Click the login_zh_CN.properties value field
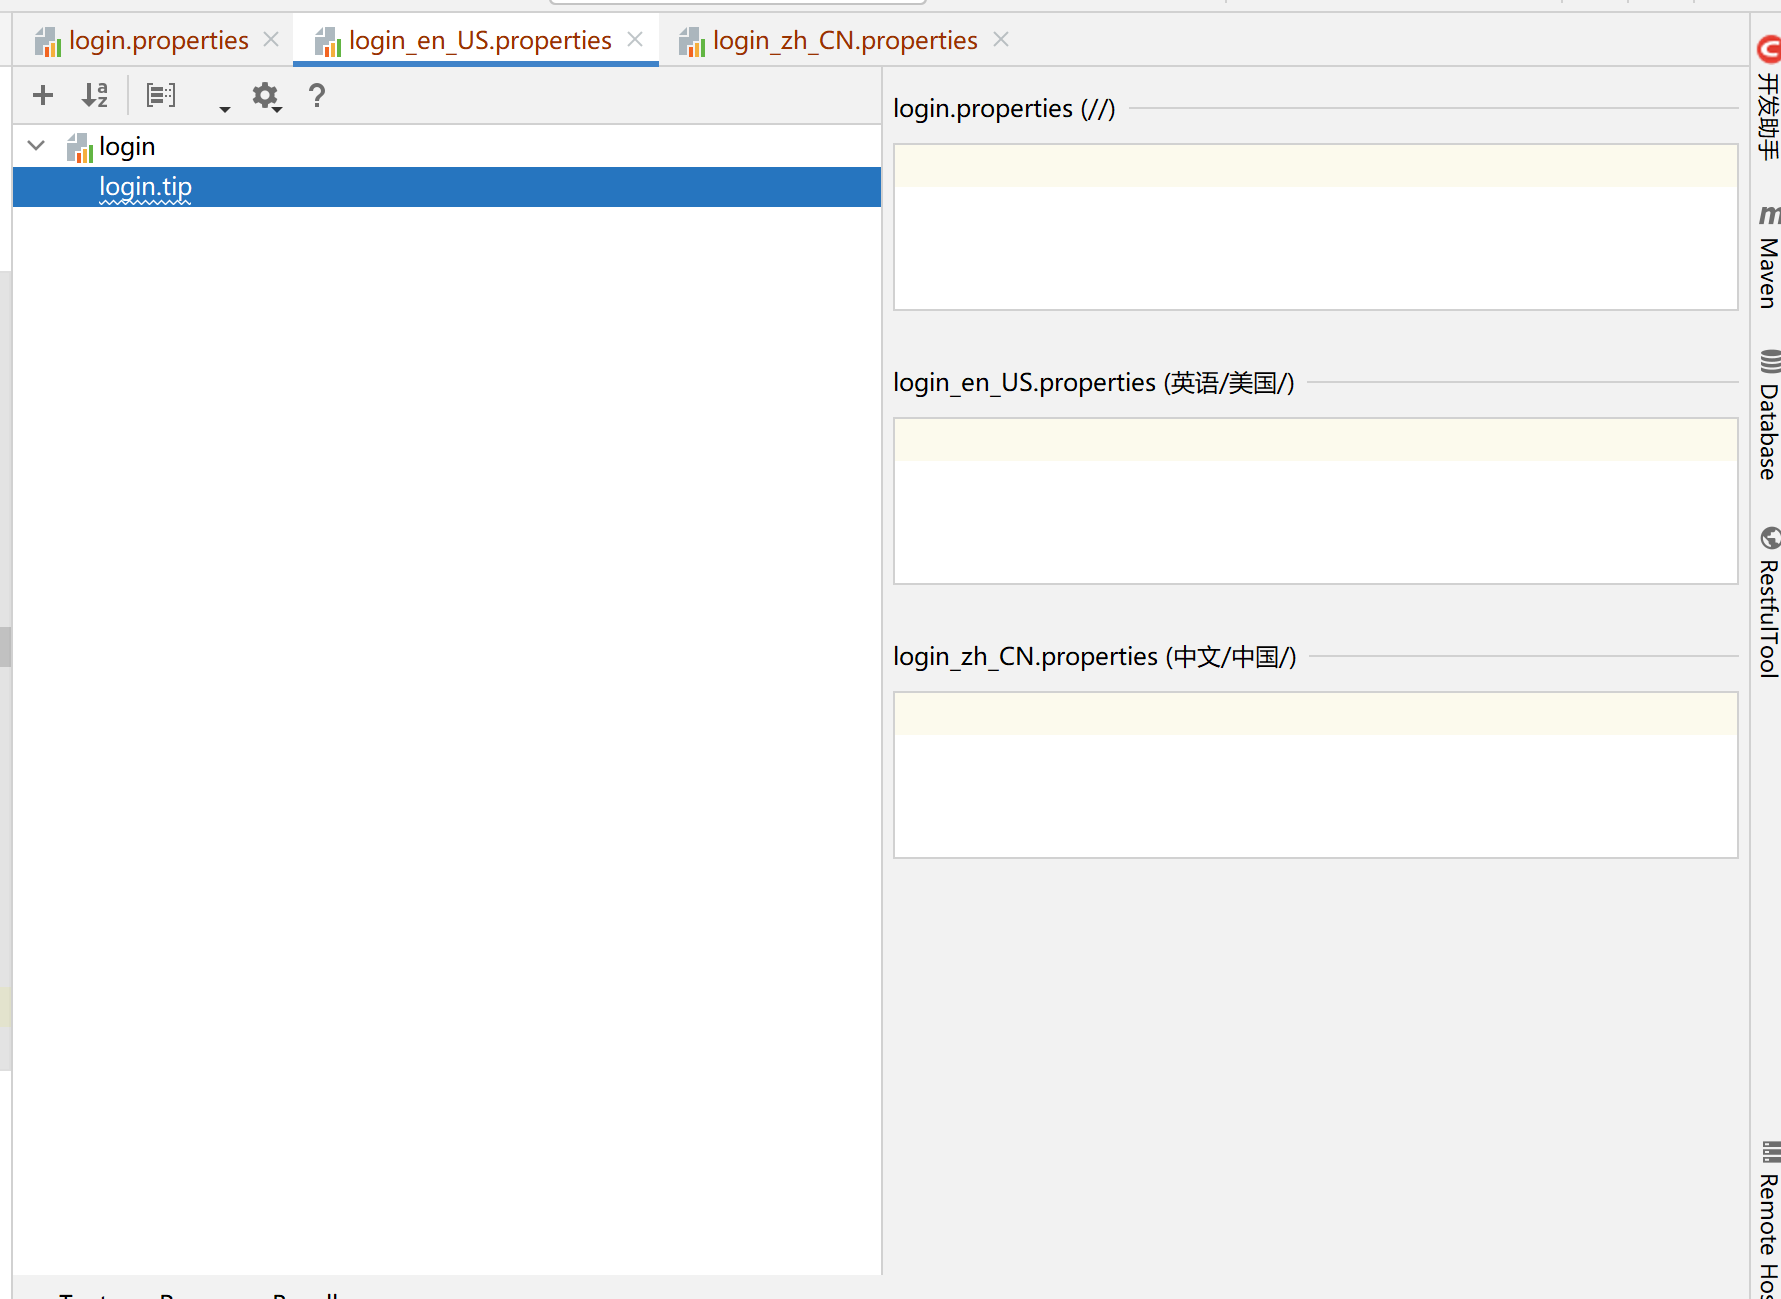 tap(1315, 775)
